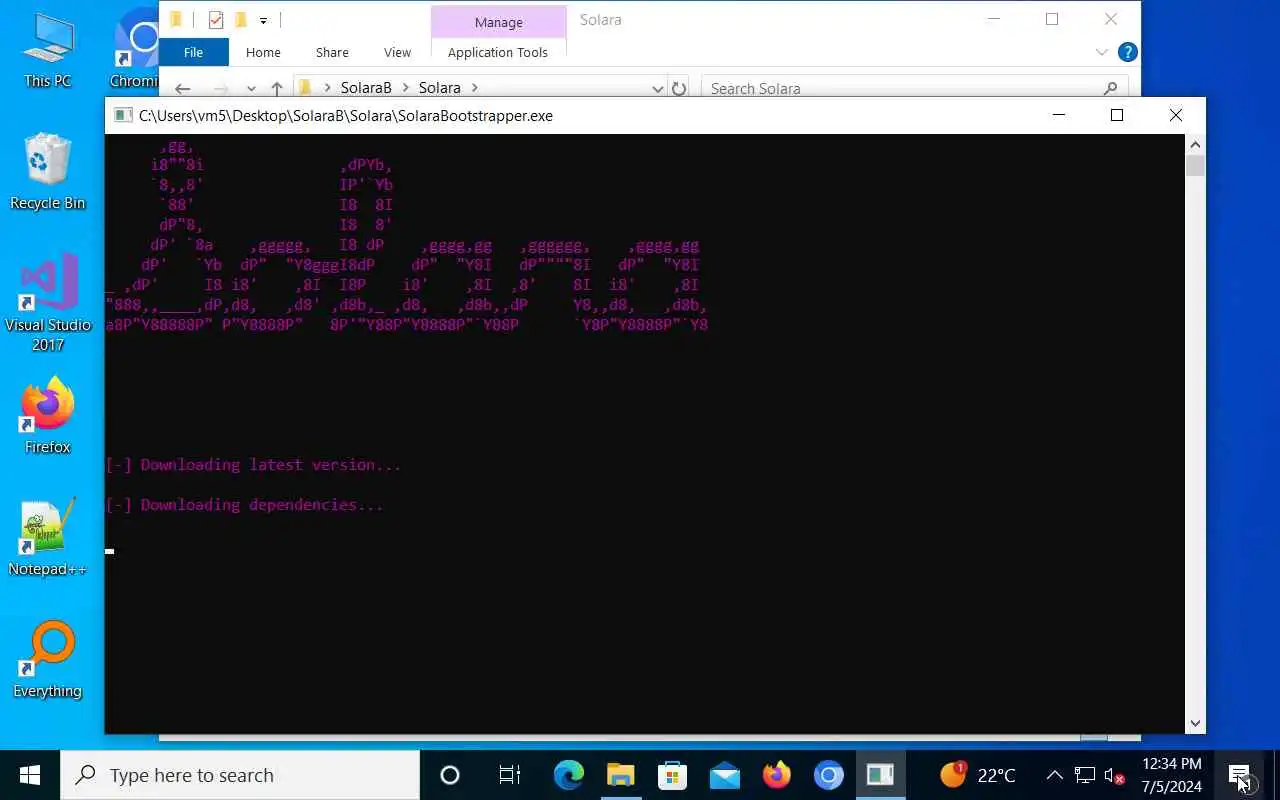Click 'Downloading dependencies...' console line
This screenshot has height=800, width=1280.
tap(245, 505)
